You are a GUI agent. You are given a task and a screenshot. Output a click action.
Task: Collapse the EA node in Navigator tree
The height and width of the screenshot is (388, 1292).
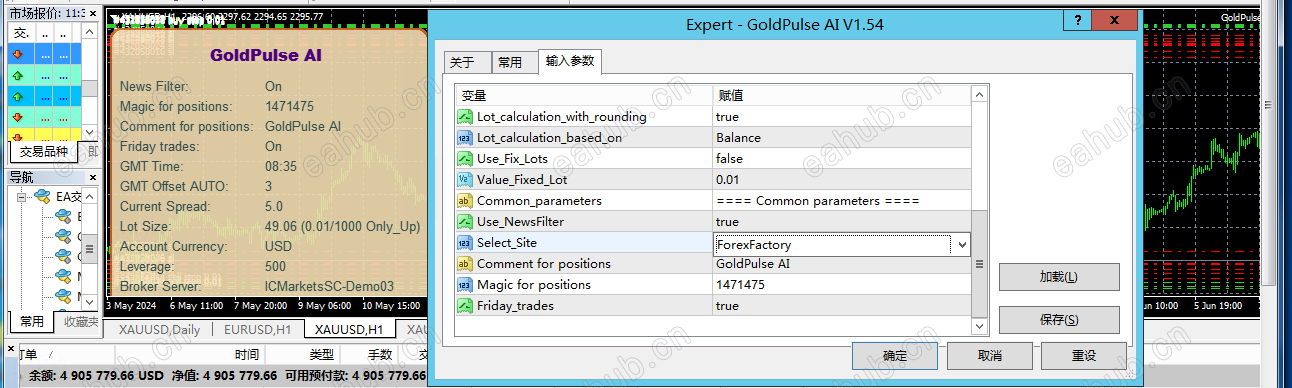click(x=22, y=196)
